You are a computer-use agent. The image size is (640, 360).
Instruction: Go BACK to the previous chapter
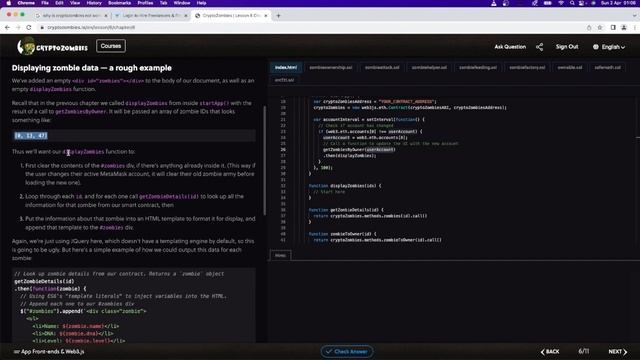[550, 351]
